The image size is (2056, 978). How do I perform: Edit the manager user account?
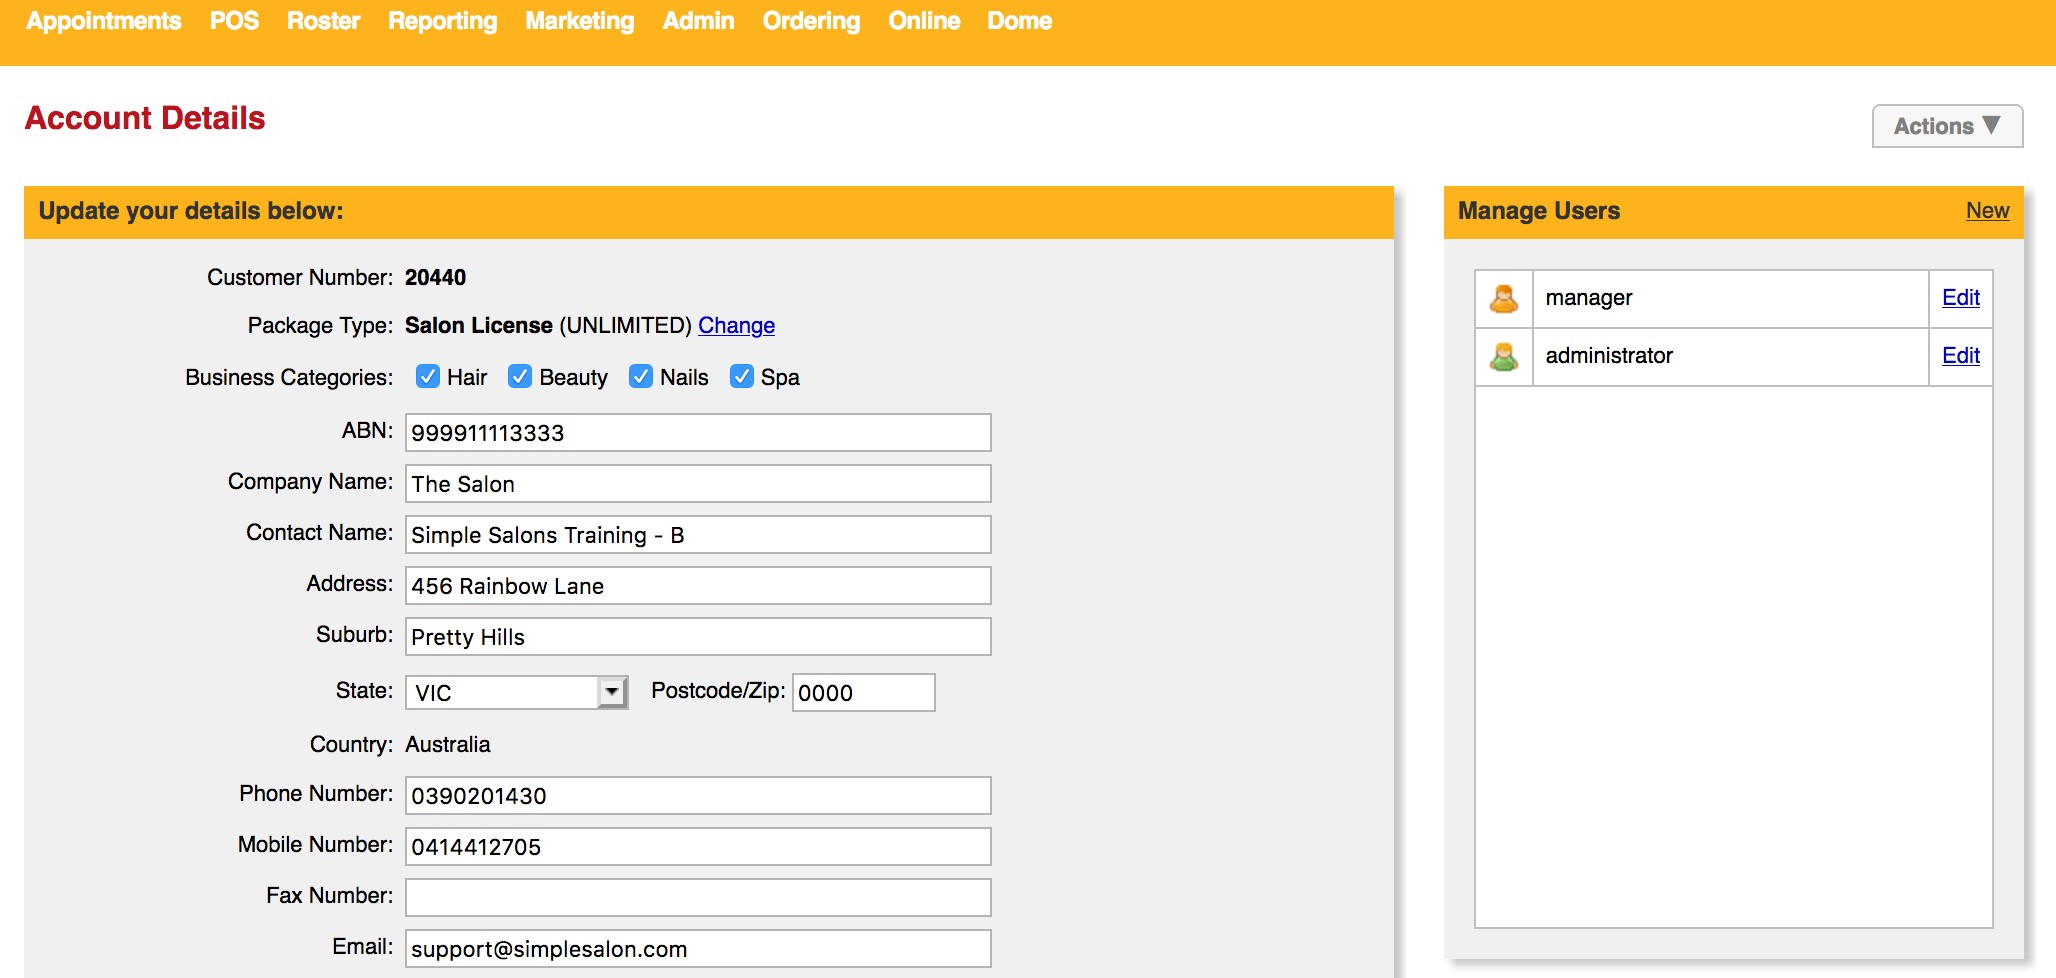pos(1960,298)
